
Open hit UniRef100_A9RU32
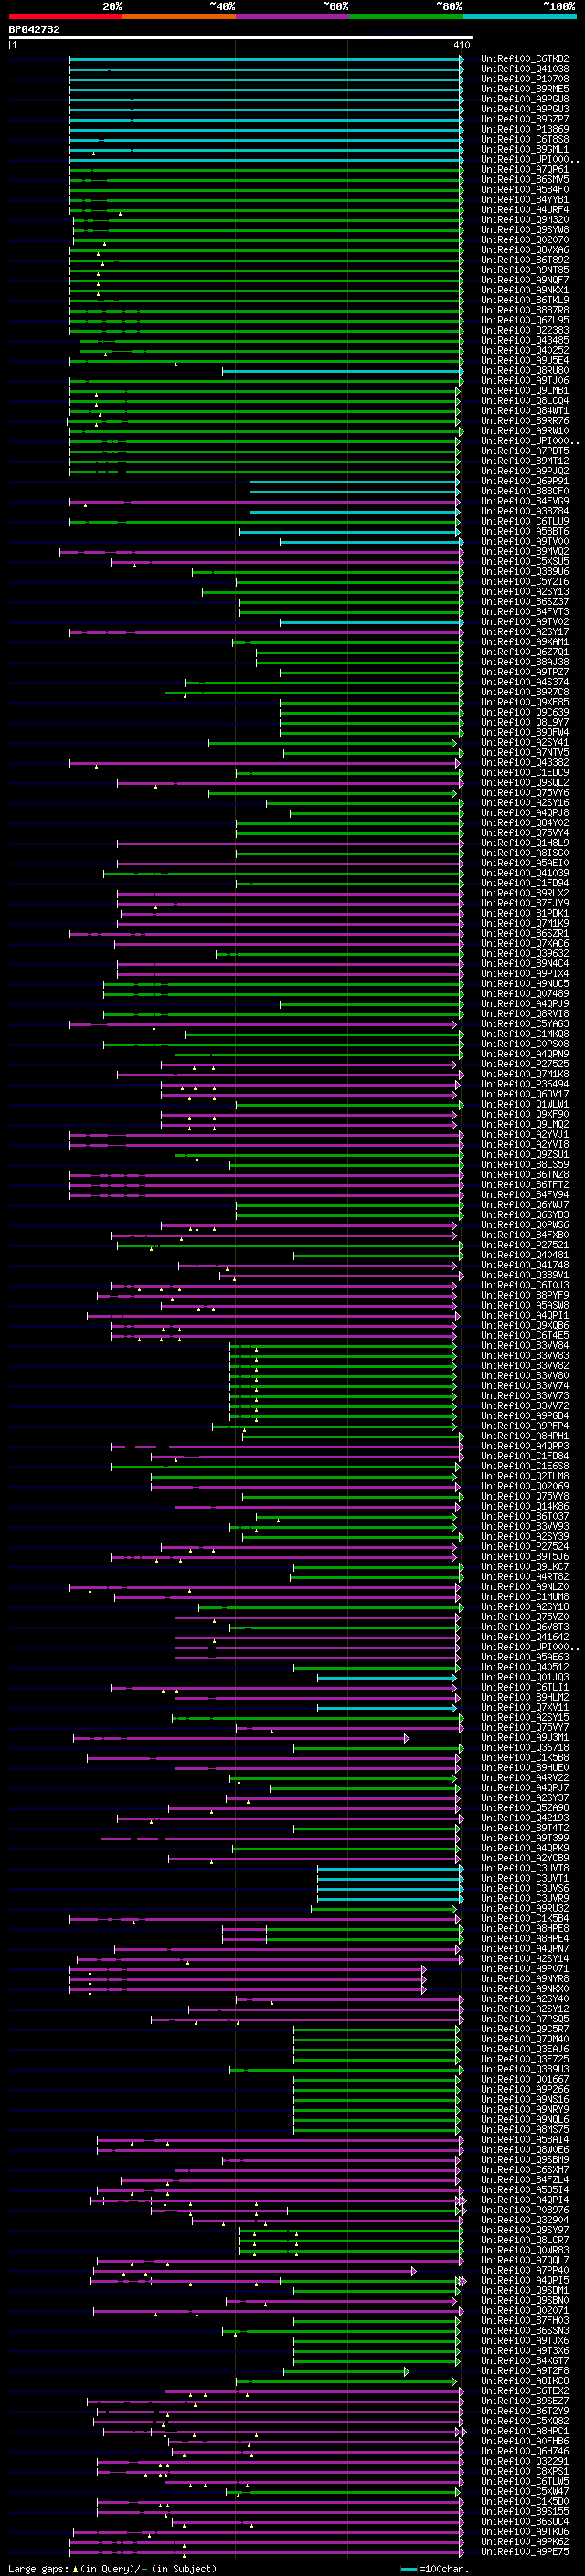524,1908
